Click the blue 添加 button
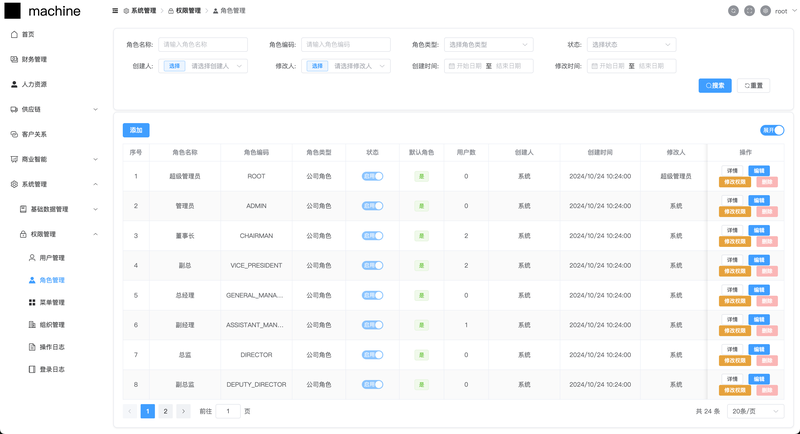 (136, 130)
